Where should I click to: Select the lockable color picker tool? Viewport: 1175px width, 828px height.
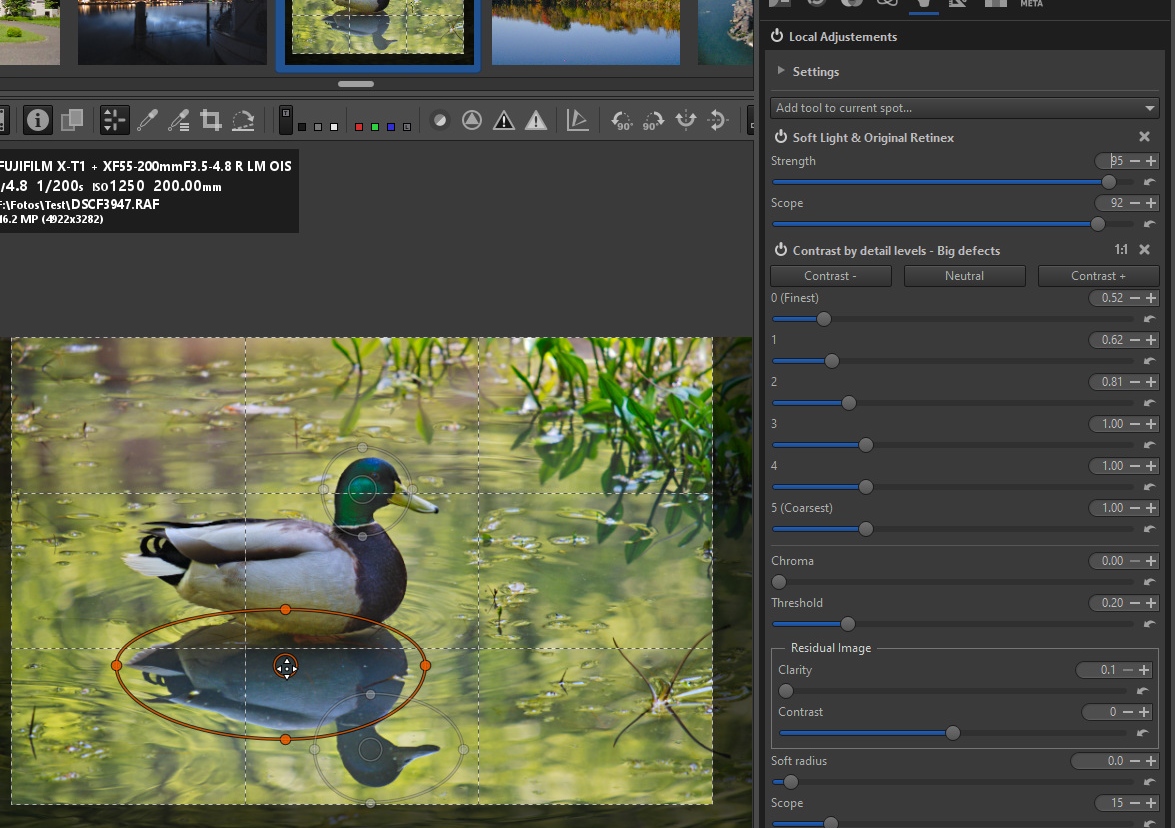coord(178,120)
